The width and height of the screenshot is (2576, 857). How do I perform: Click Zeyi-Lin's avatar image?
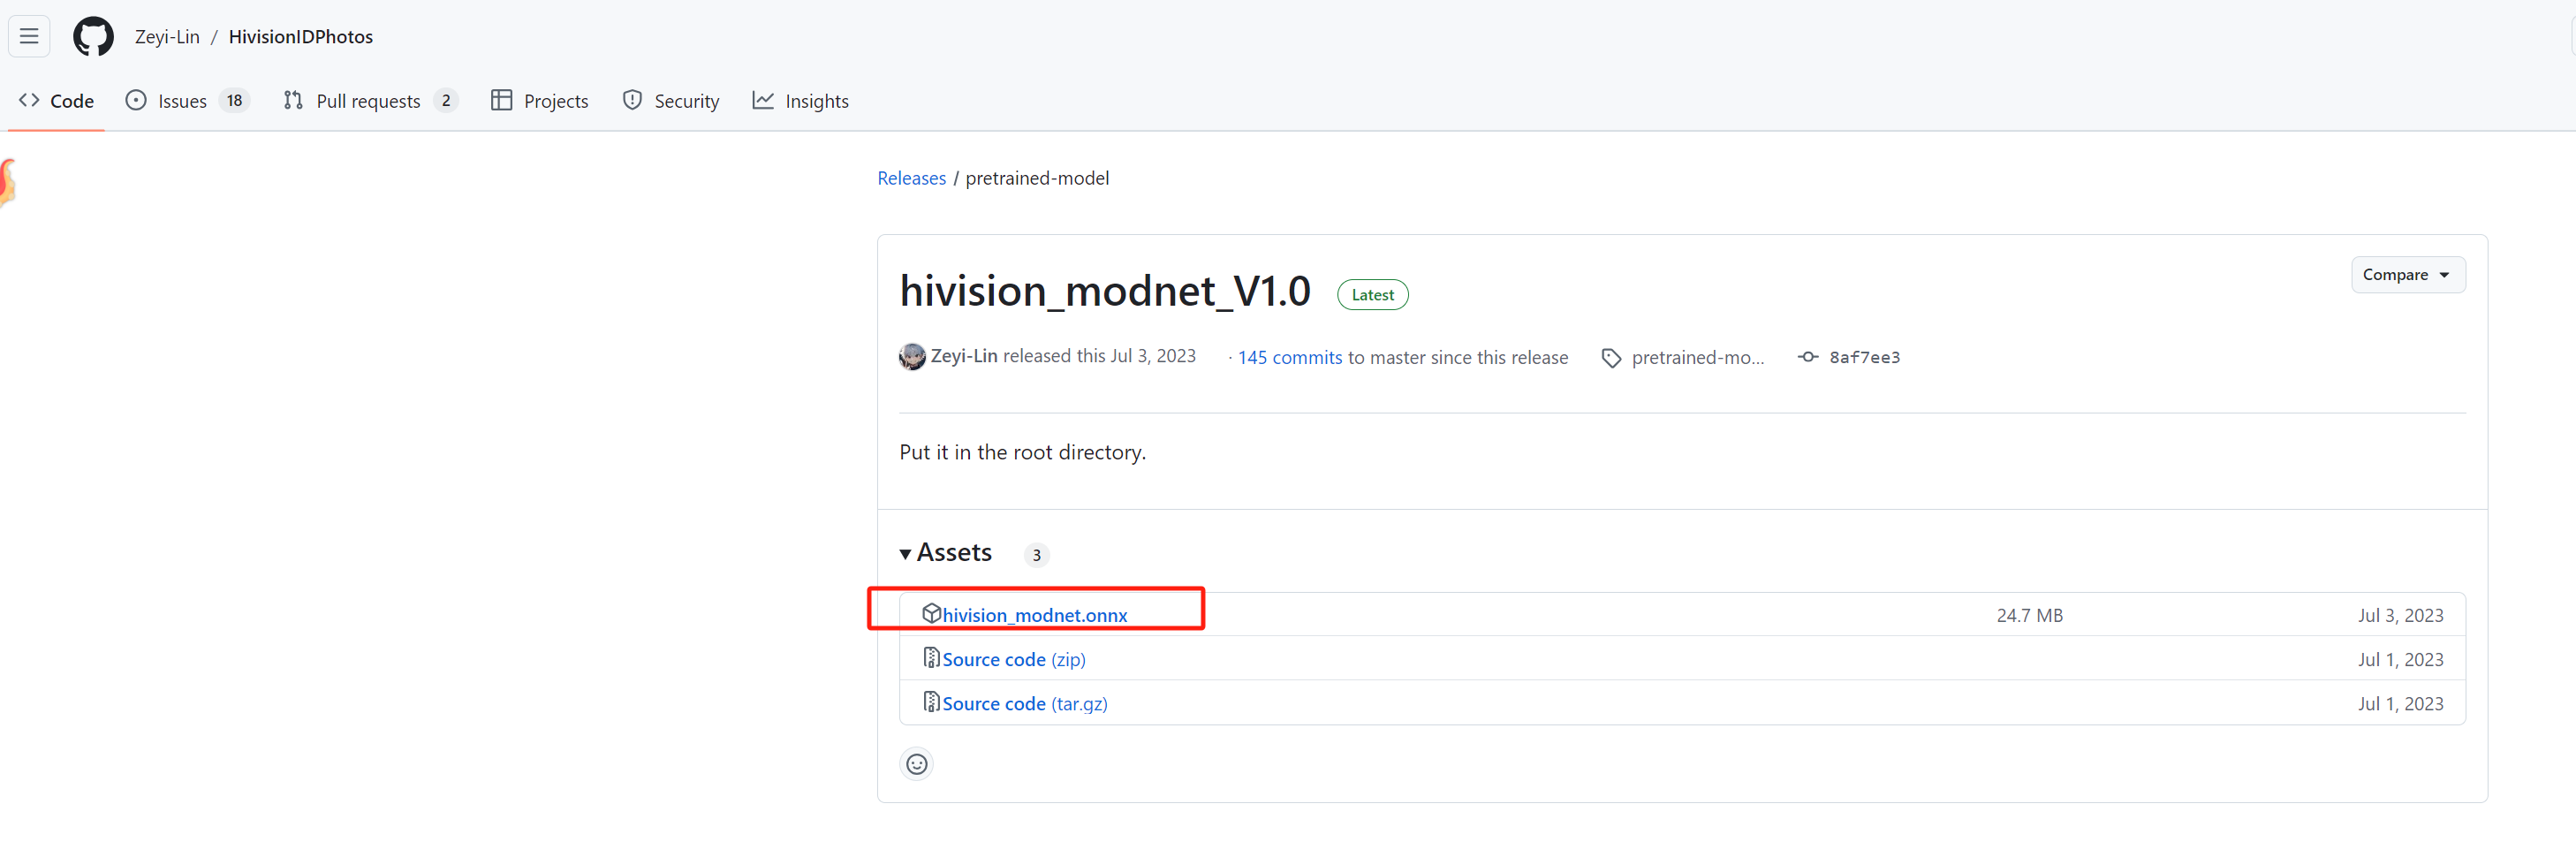911,357
